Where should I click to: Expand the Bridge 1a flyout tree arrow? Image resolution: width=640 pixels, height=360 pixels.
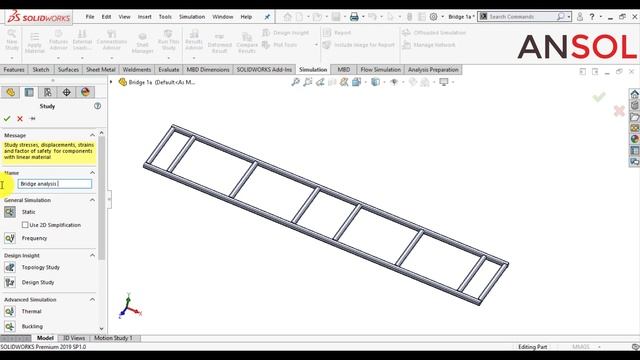click(111, 82)
